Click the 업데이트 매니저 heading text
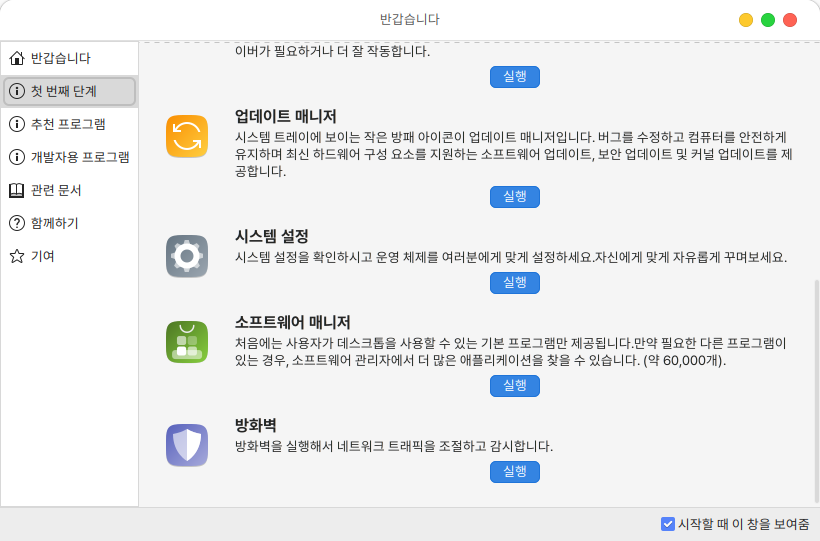The width and height of the screenshot is (820, 541). point(285,116)
